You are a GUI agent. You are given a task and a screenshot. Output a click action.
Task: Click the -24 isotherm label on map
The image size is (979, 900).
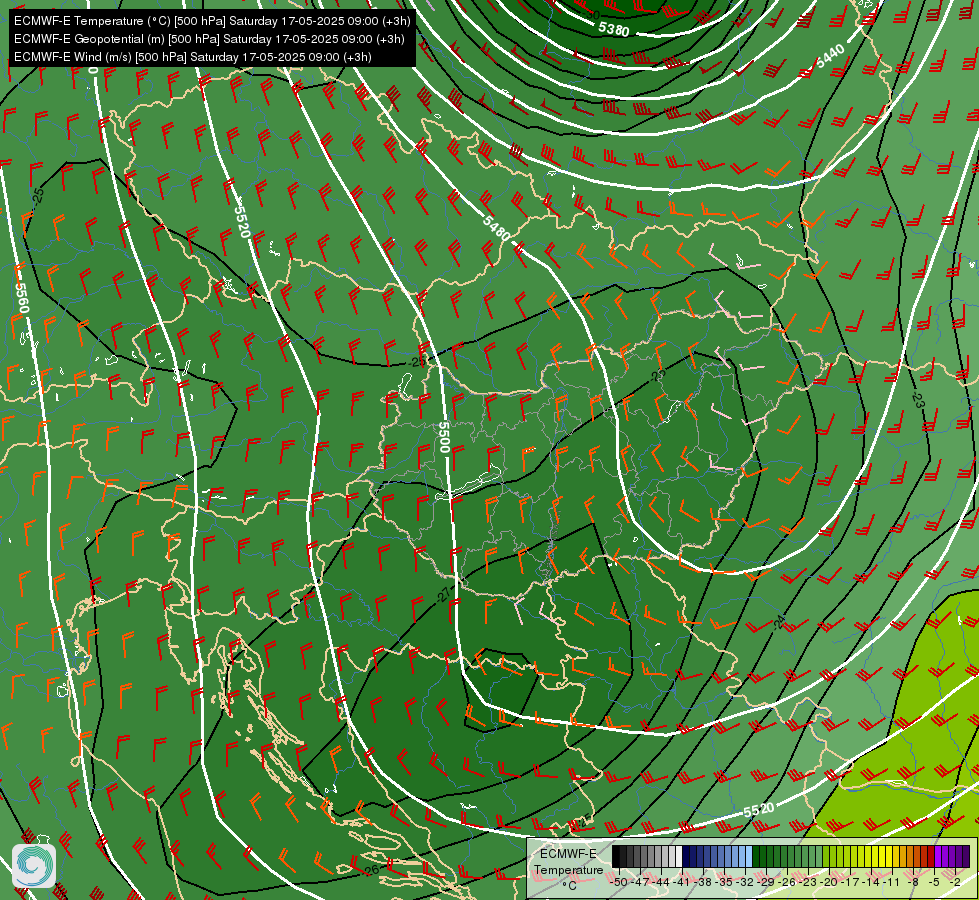pyautogui.click(x=779, y=622)
